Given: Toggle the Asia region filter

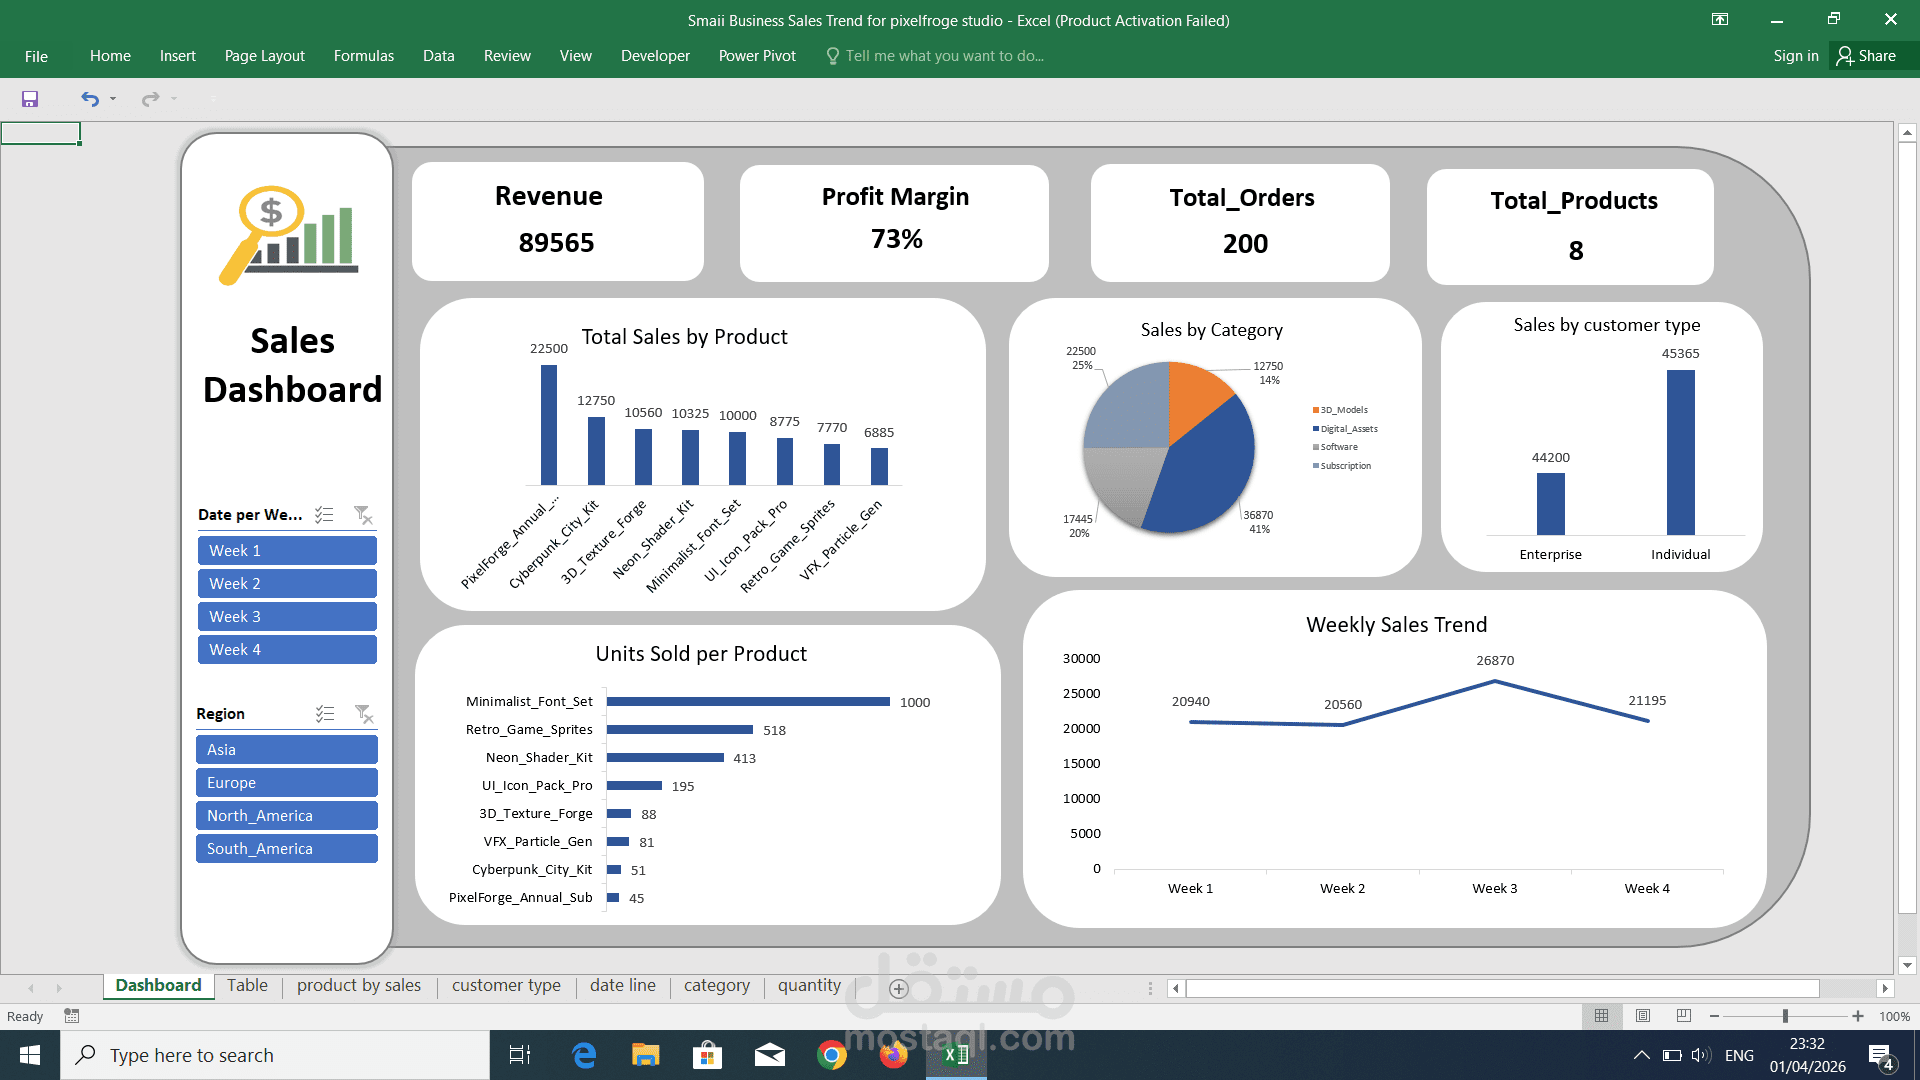Looking at the screenshot, I should [287, 749].
